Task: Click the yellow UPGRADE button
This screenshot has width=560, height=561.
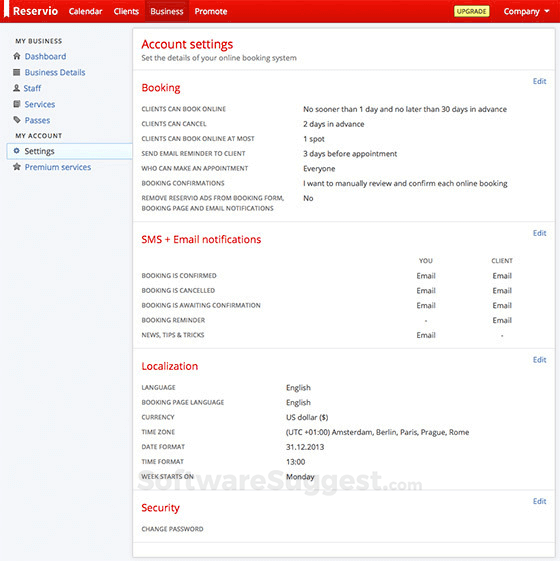Action: point(471,11)
